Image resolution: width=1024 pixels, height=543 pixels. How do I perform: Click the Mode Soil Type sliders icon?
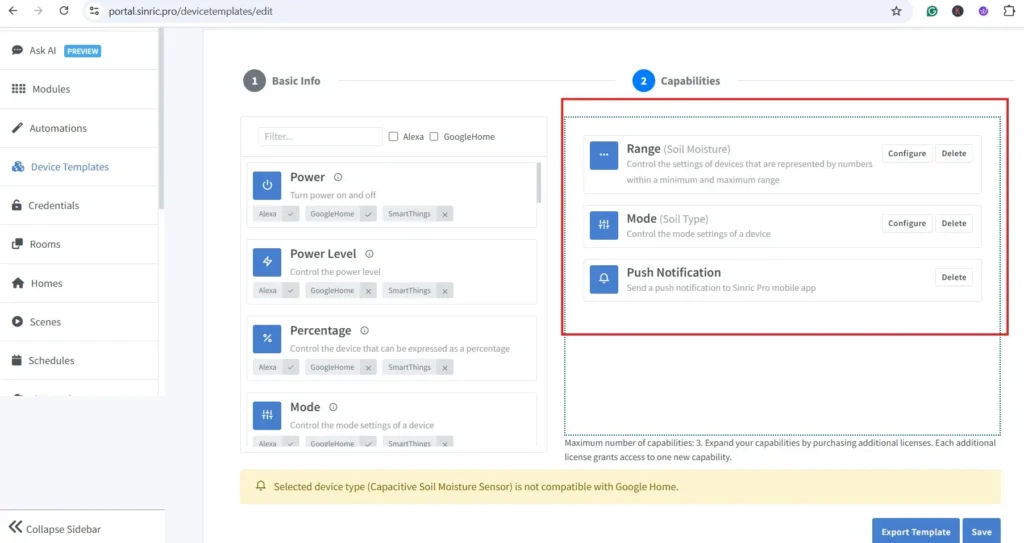[604, 225]
